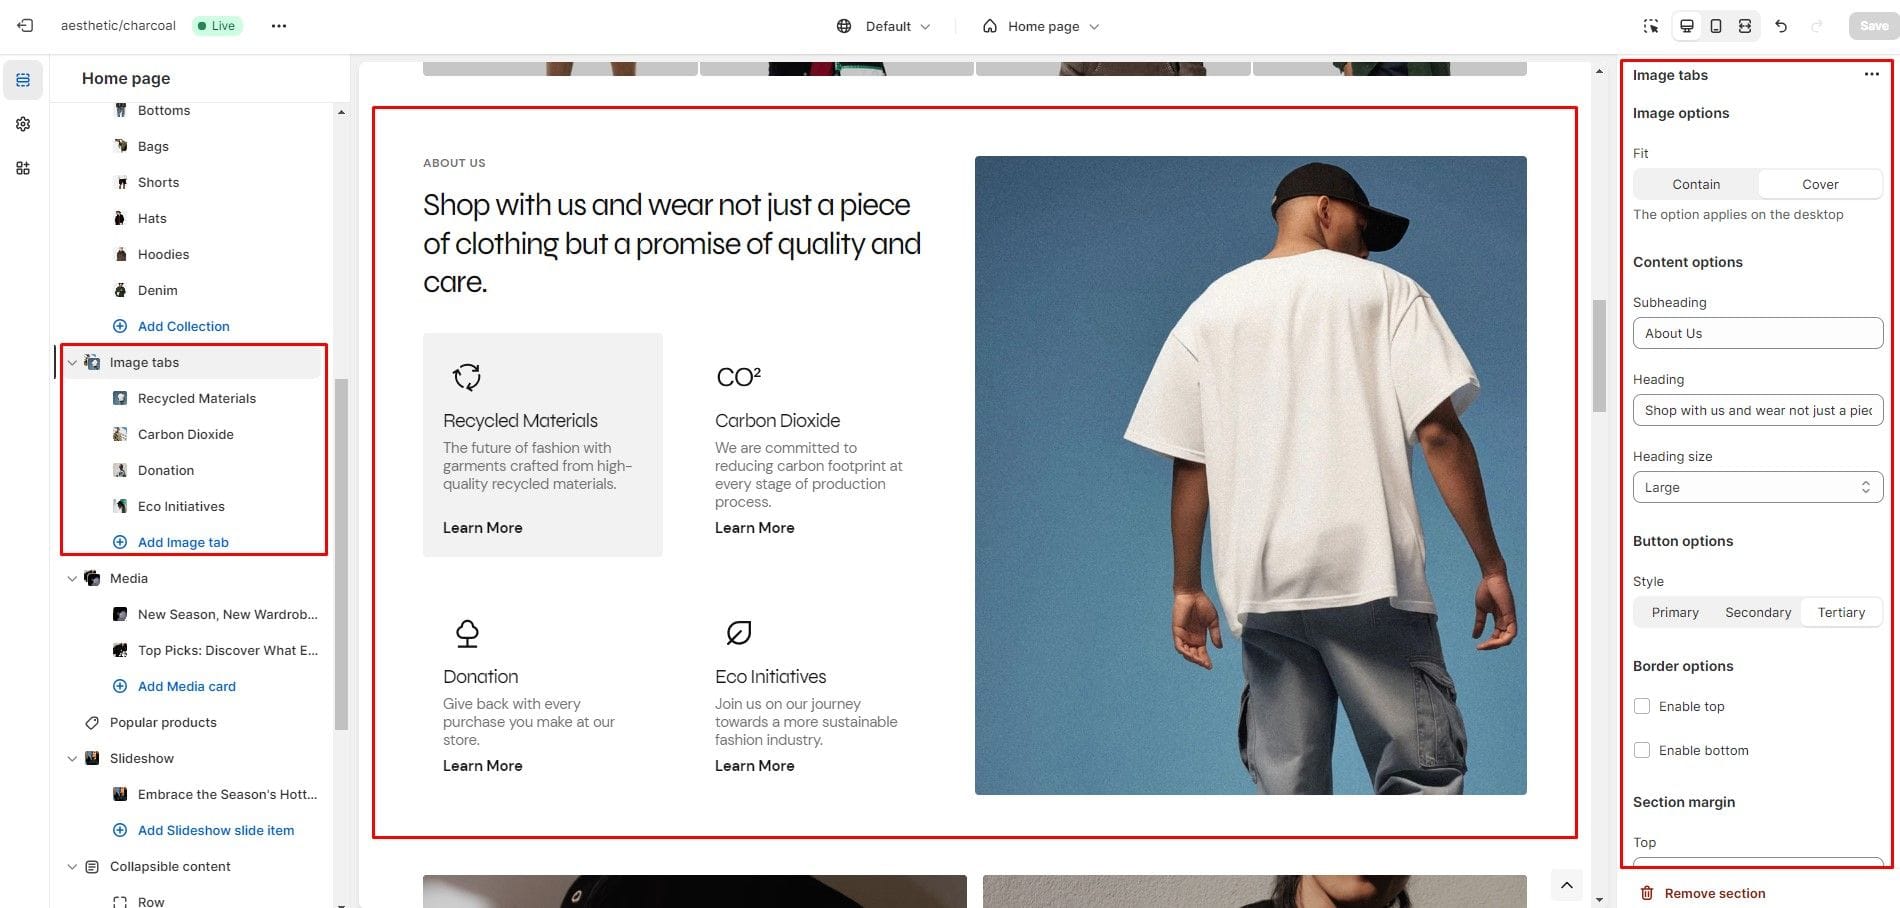
Task: Open the three-dot menu beside Live badge
Action: coord(279,26)
